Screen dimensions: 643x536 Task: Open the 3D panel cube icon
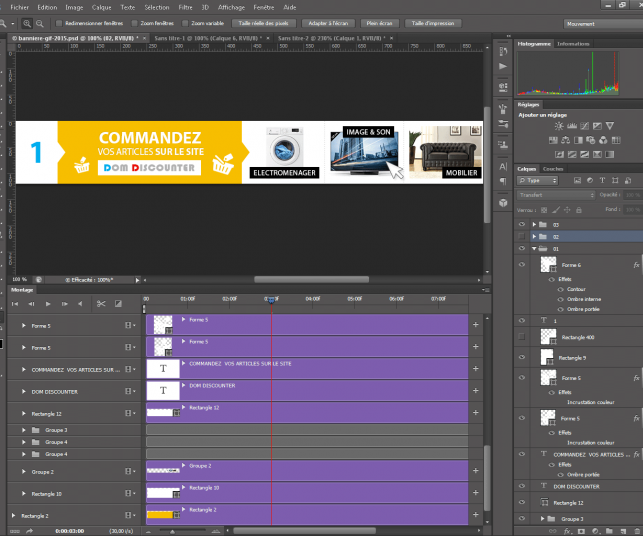501,202
